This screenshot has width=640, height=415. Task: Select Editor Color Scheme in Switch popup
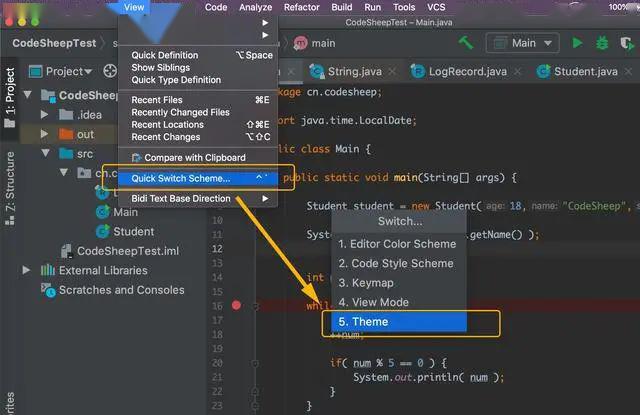click(x=399, y=244)
